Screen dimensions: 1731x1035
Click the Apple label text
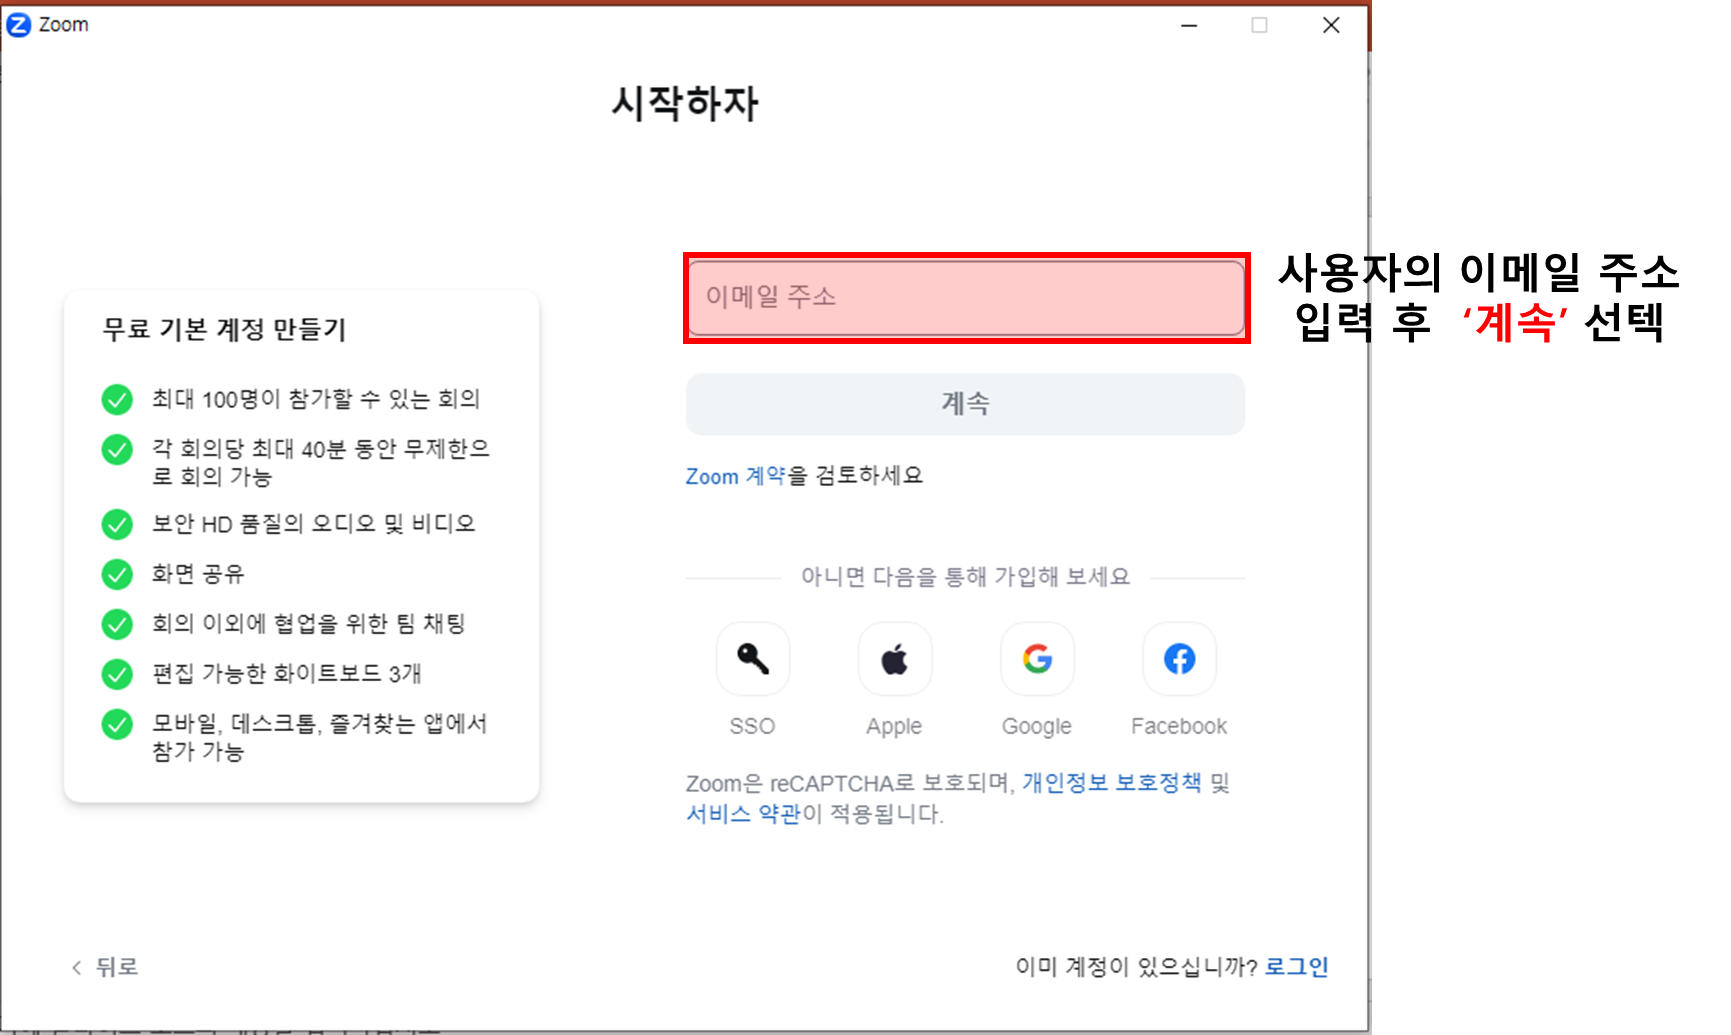(894, 727)
